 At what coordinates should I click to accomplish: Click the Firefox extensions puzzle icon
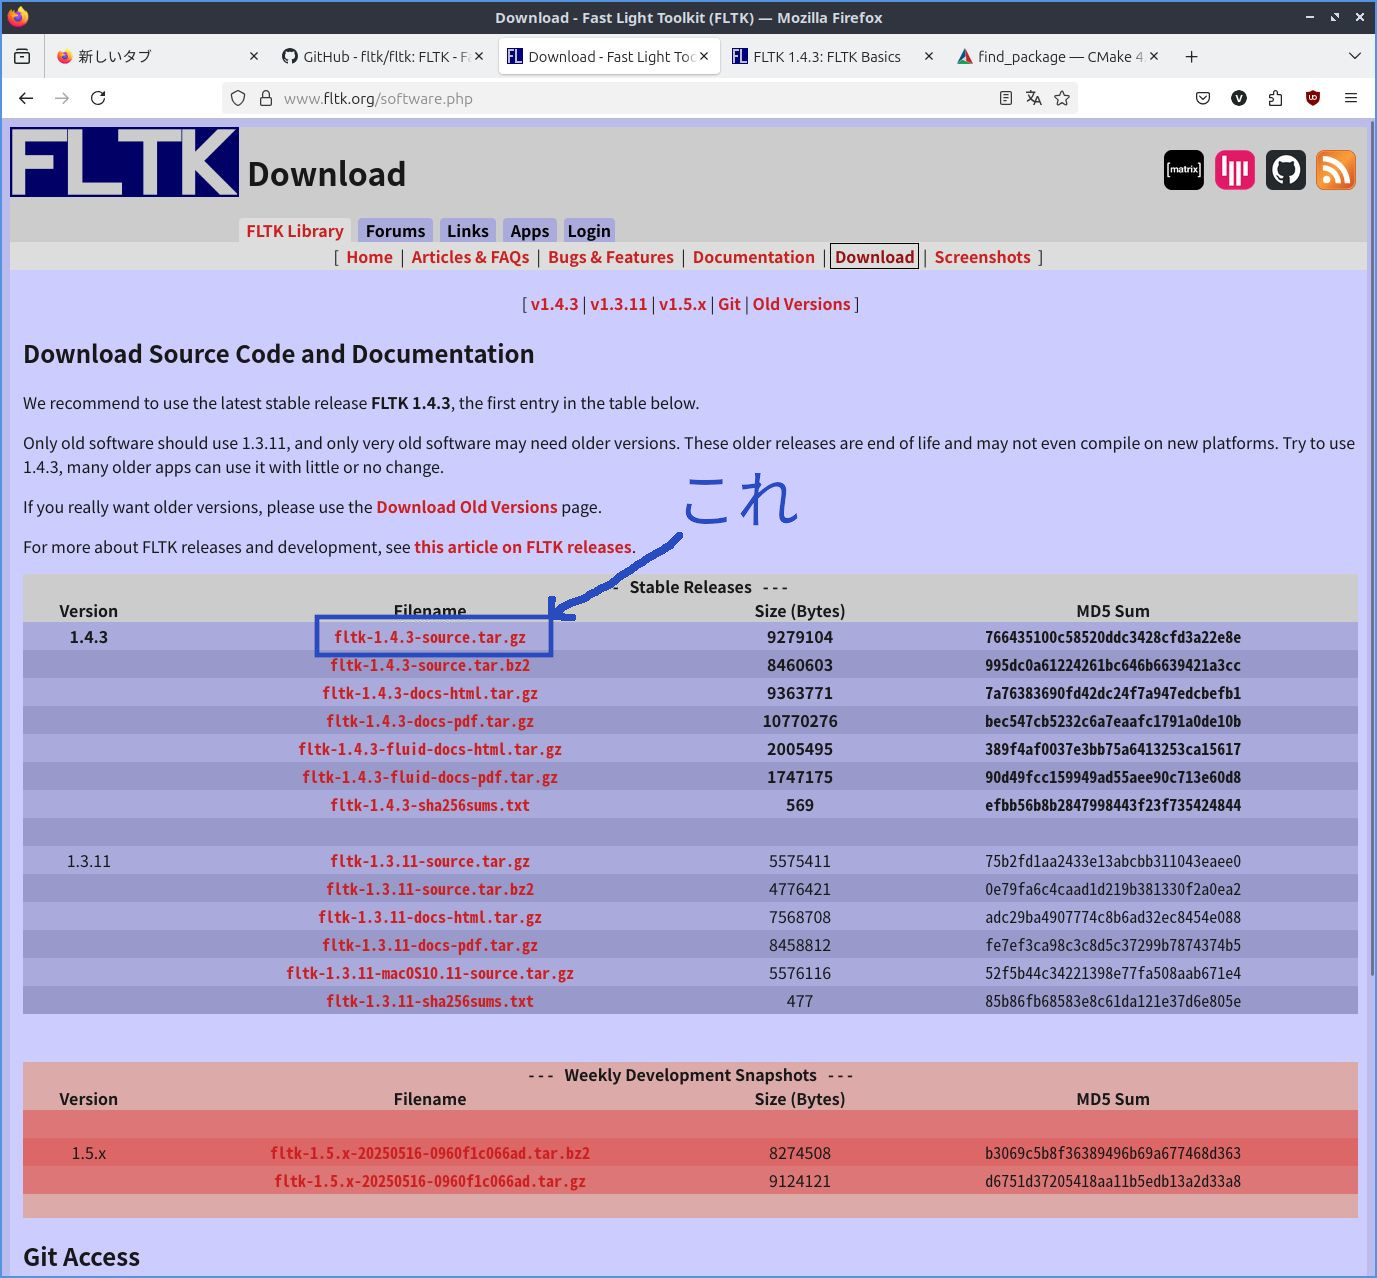(1275, 98)
